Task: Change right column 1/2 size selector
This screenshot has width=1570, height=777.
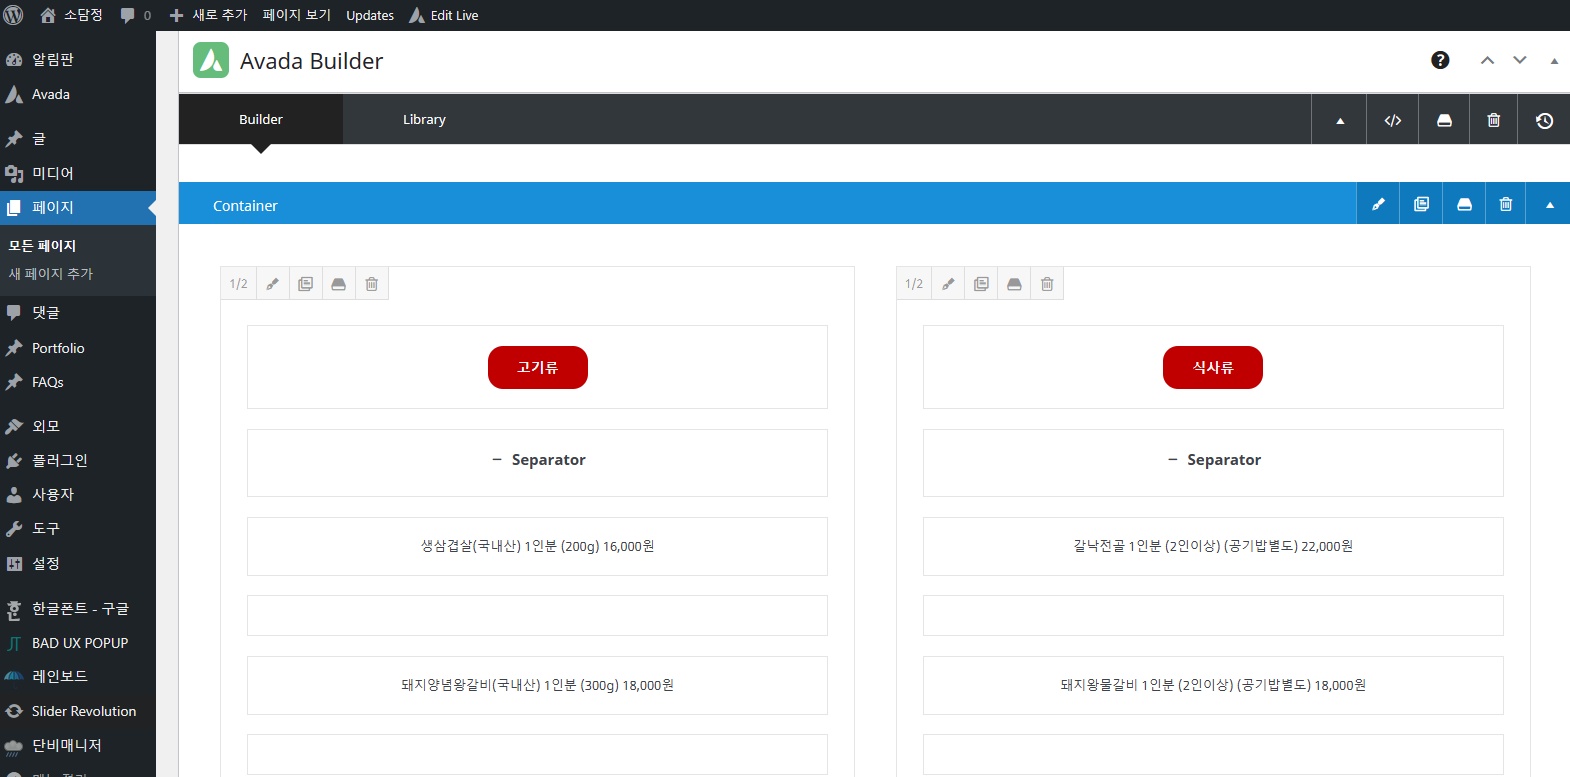Action: (x=914, y=284)
